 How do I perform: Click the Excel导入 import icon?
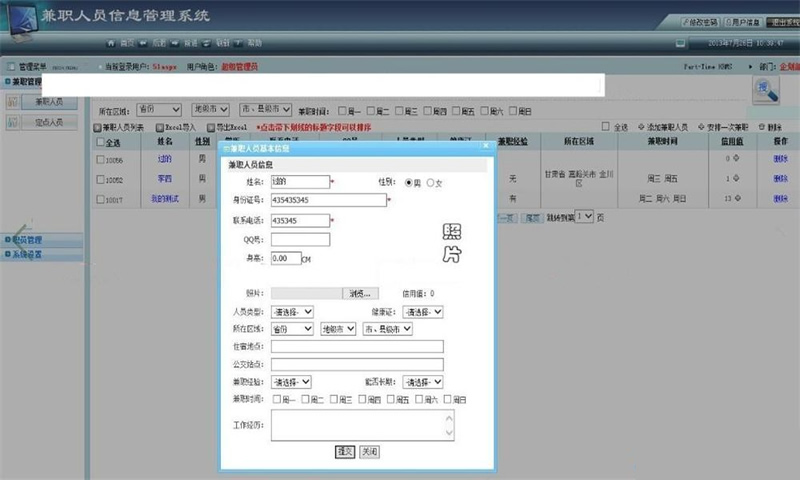coord(158,128)
